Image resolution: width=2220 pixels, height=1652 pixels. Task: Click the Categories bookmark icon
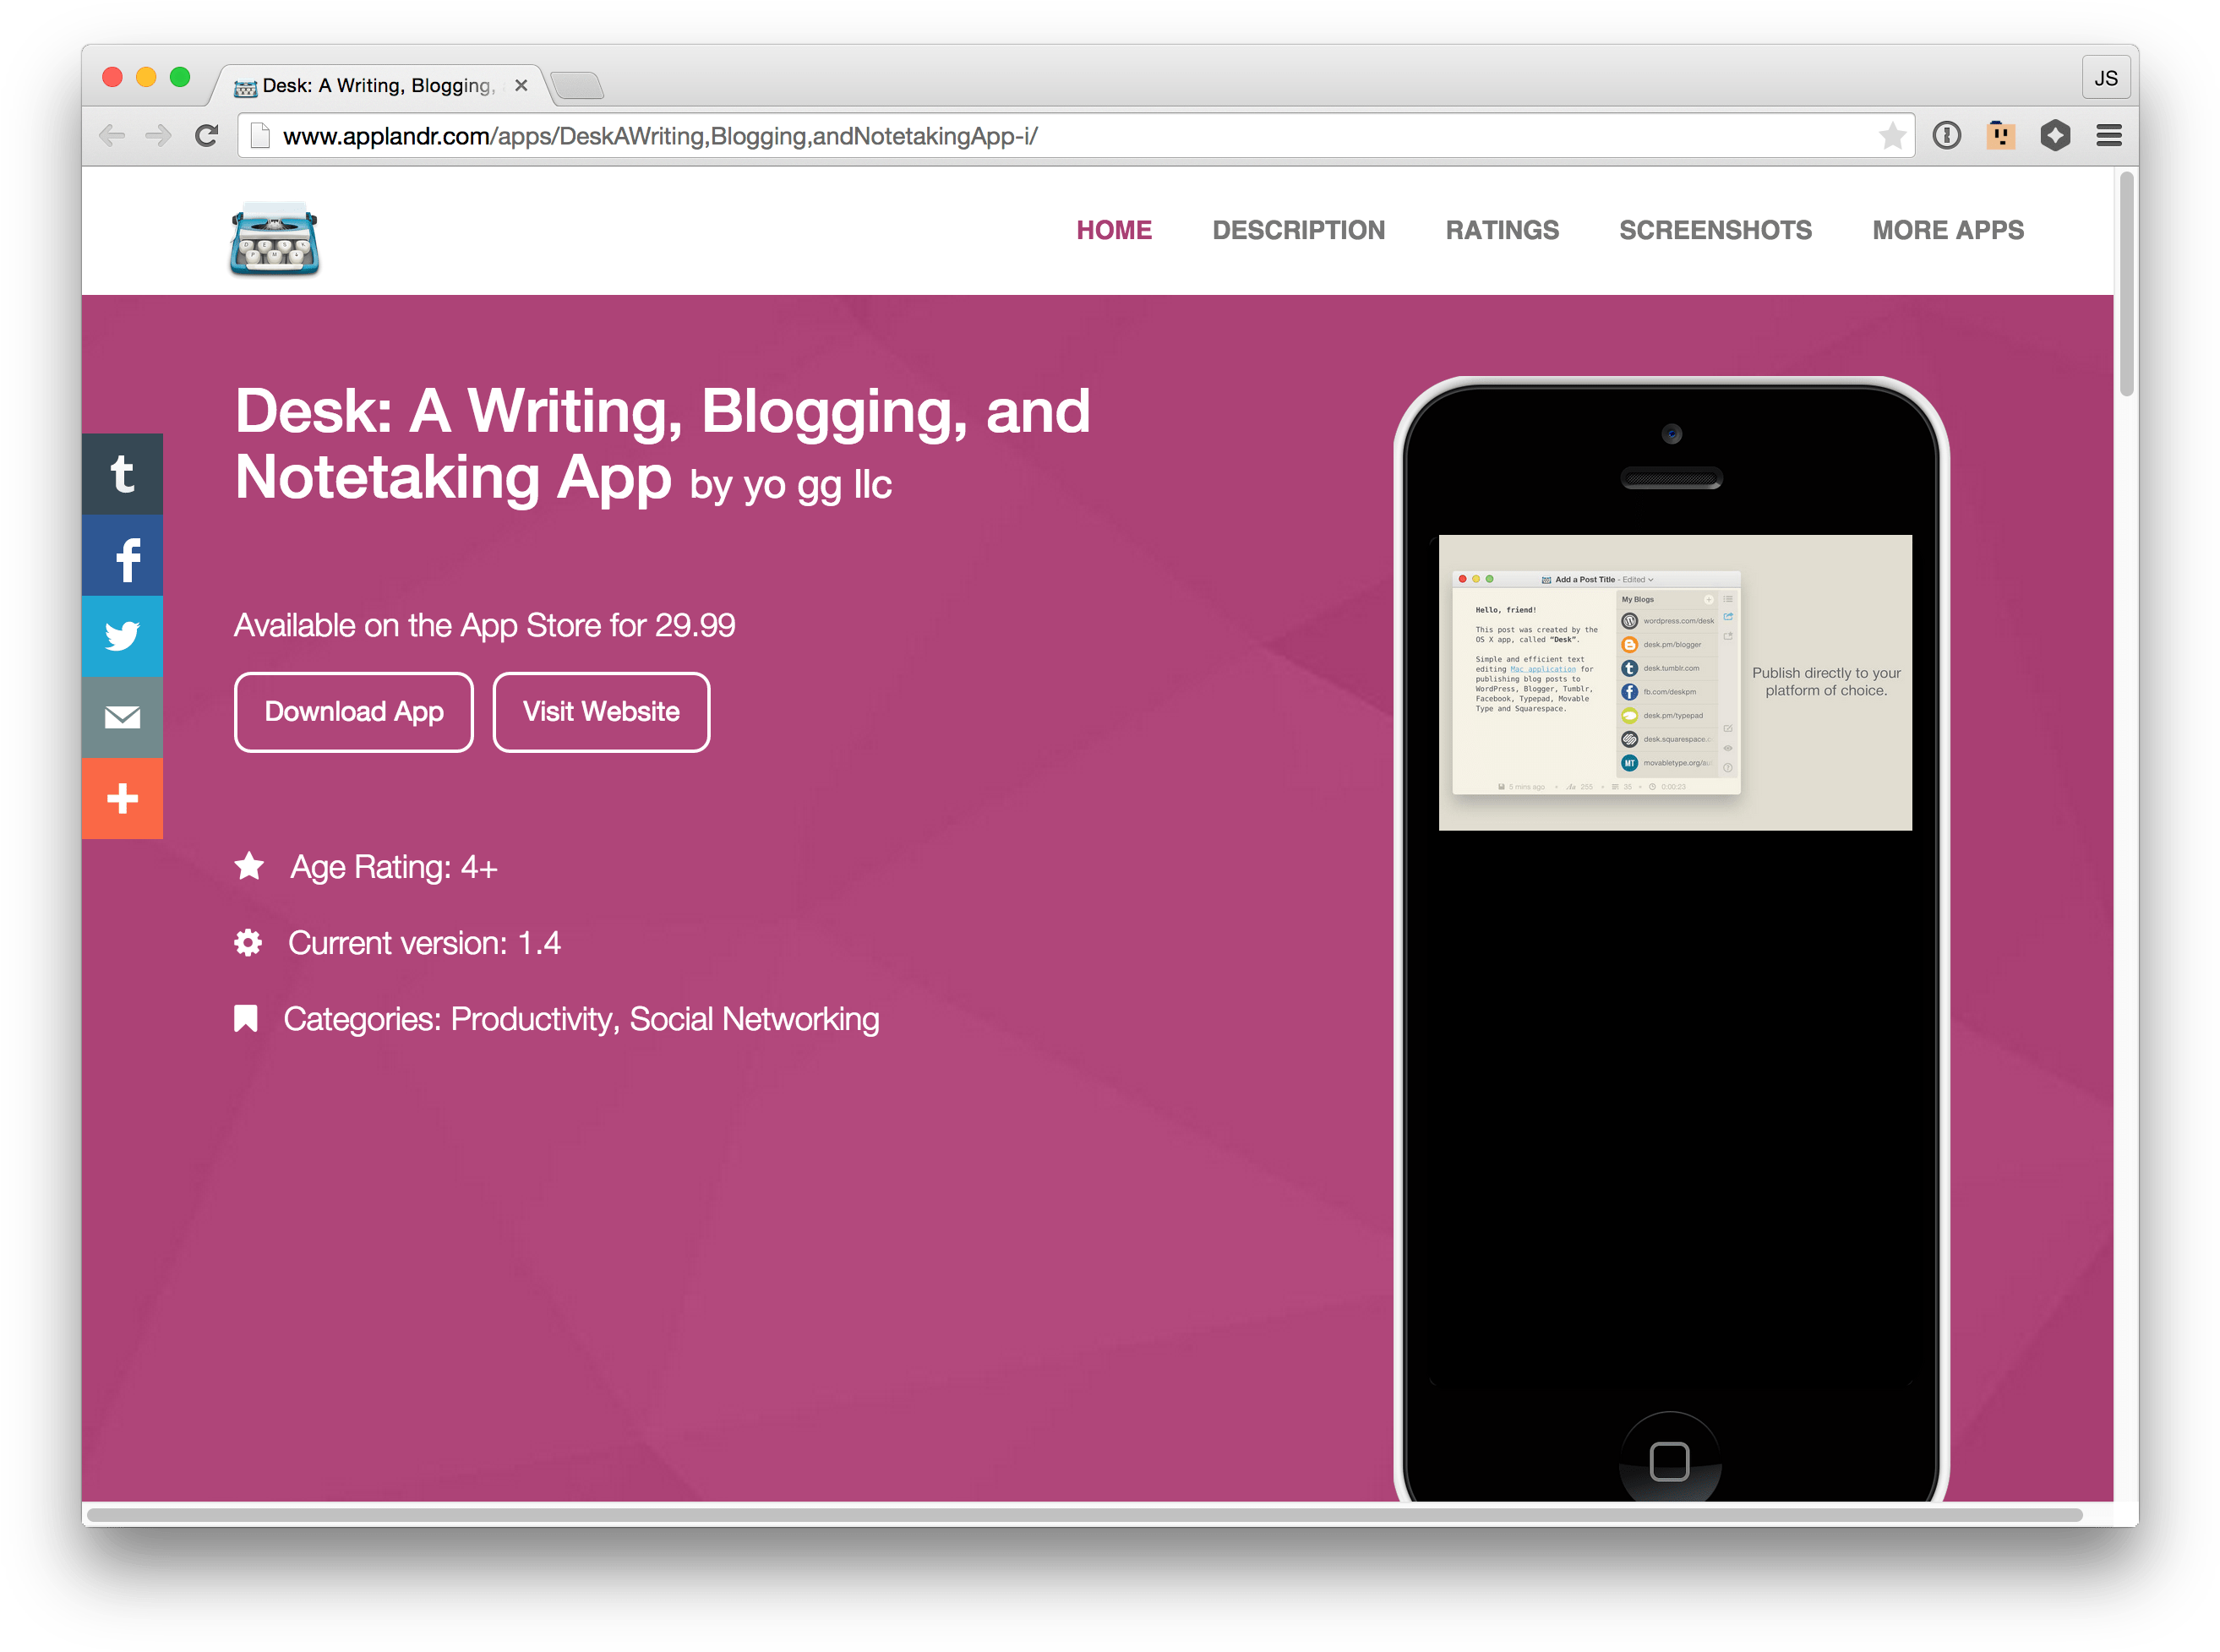(x=246, y=1018)
